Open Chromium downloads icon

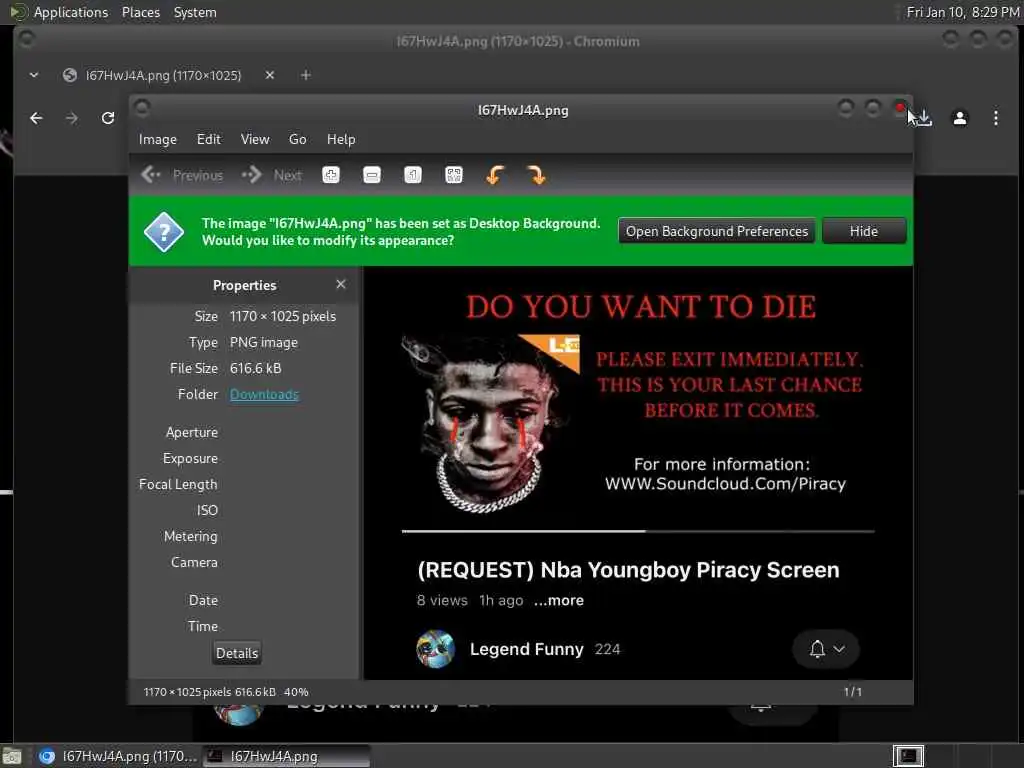click(x=924, y=118)
